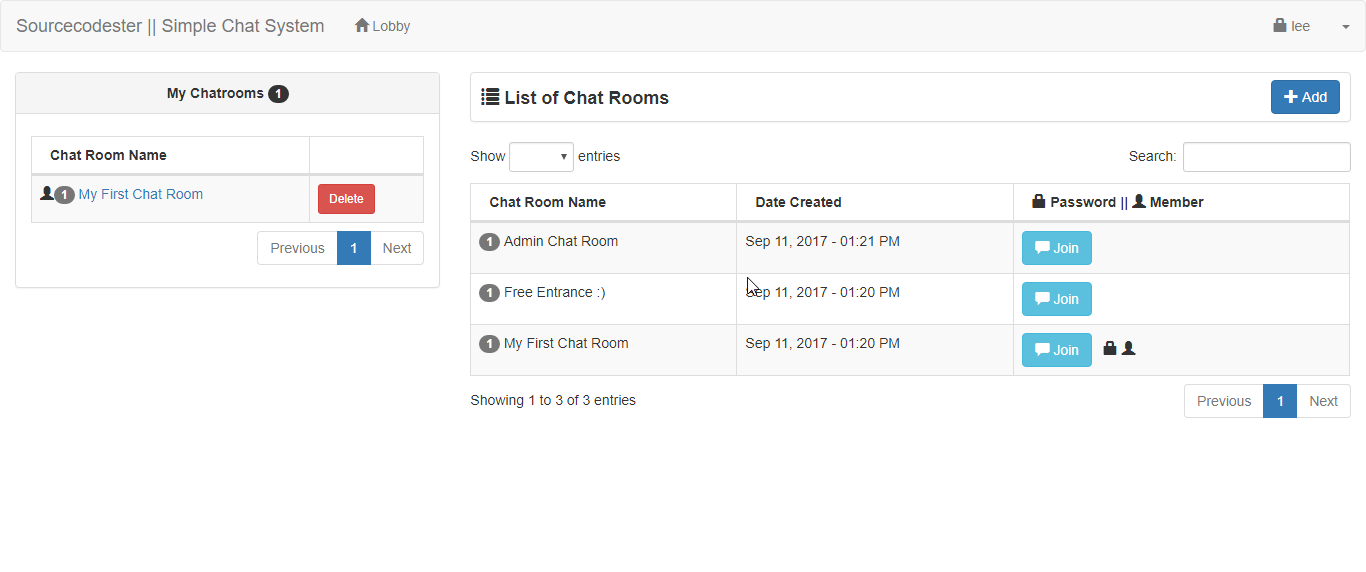
Task: Click the lock icon beside username lee
Action: (1279, 26)
